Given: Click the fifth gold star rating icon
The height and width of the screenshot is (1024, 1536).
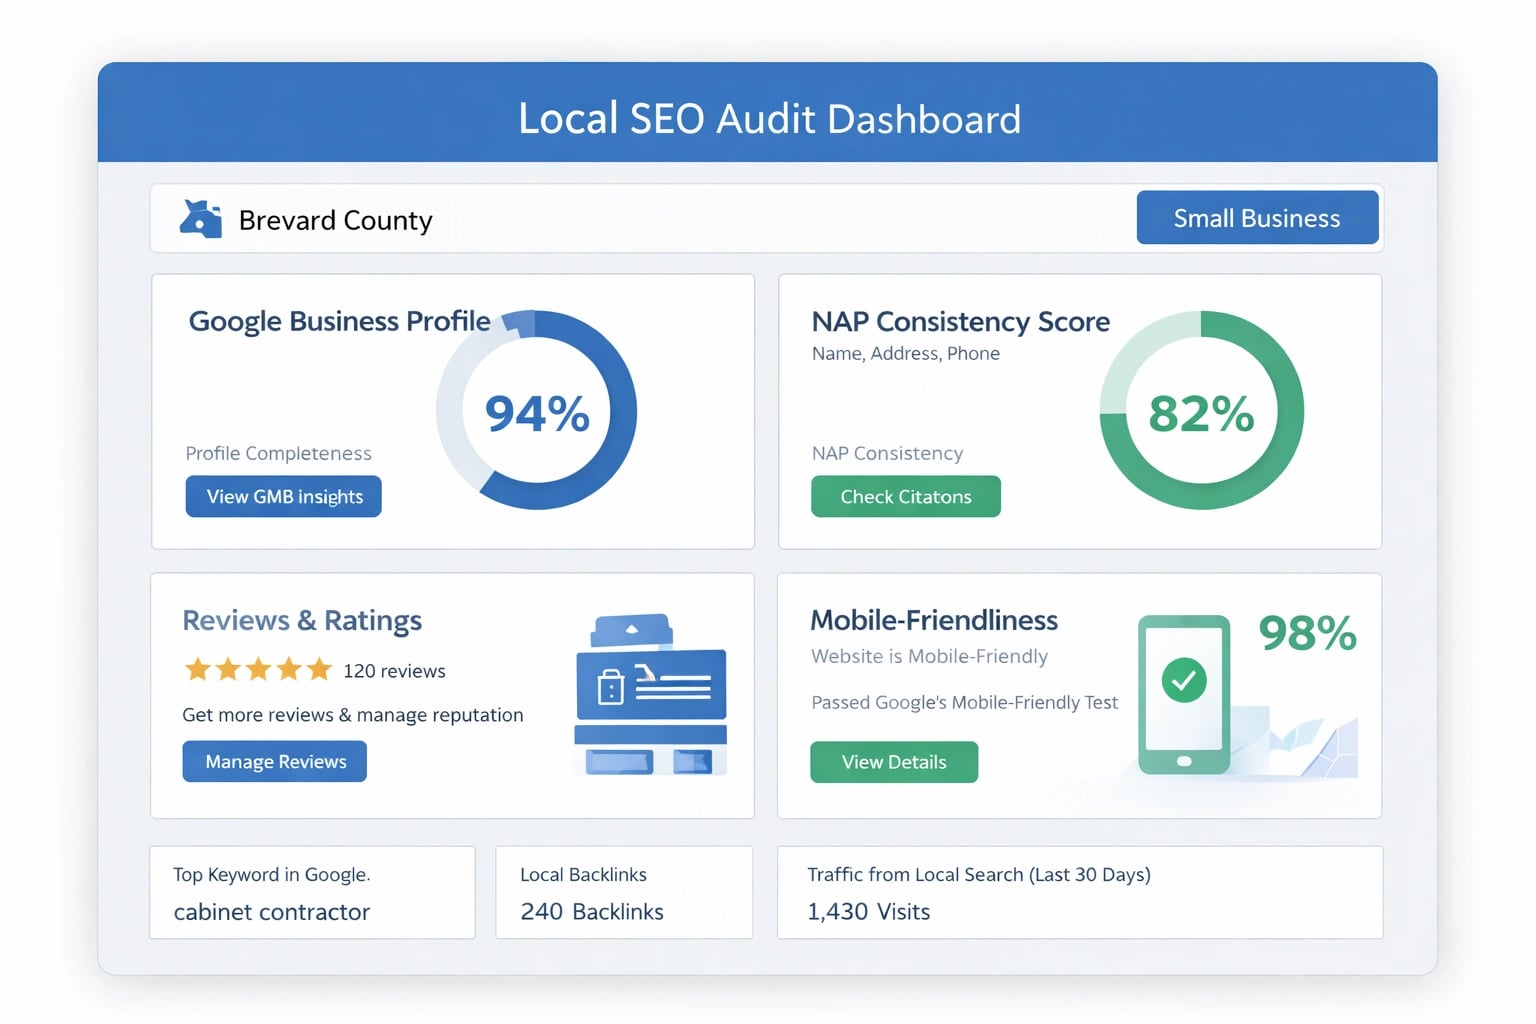Looking at the screenshot, I should click(x=319, y=669).
